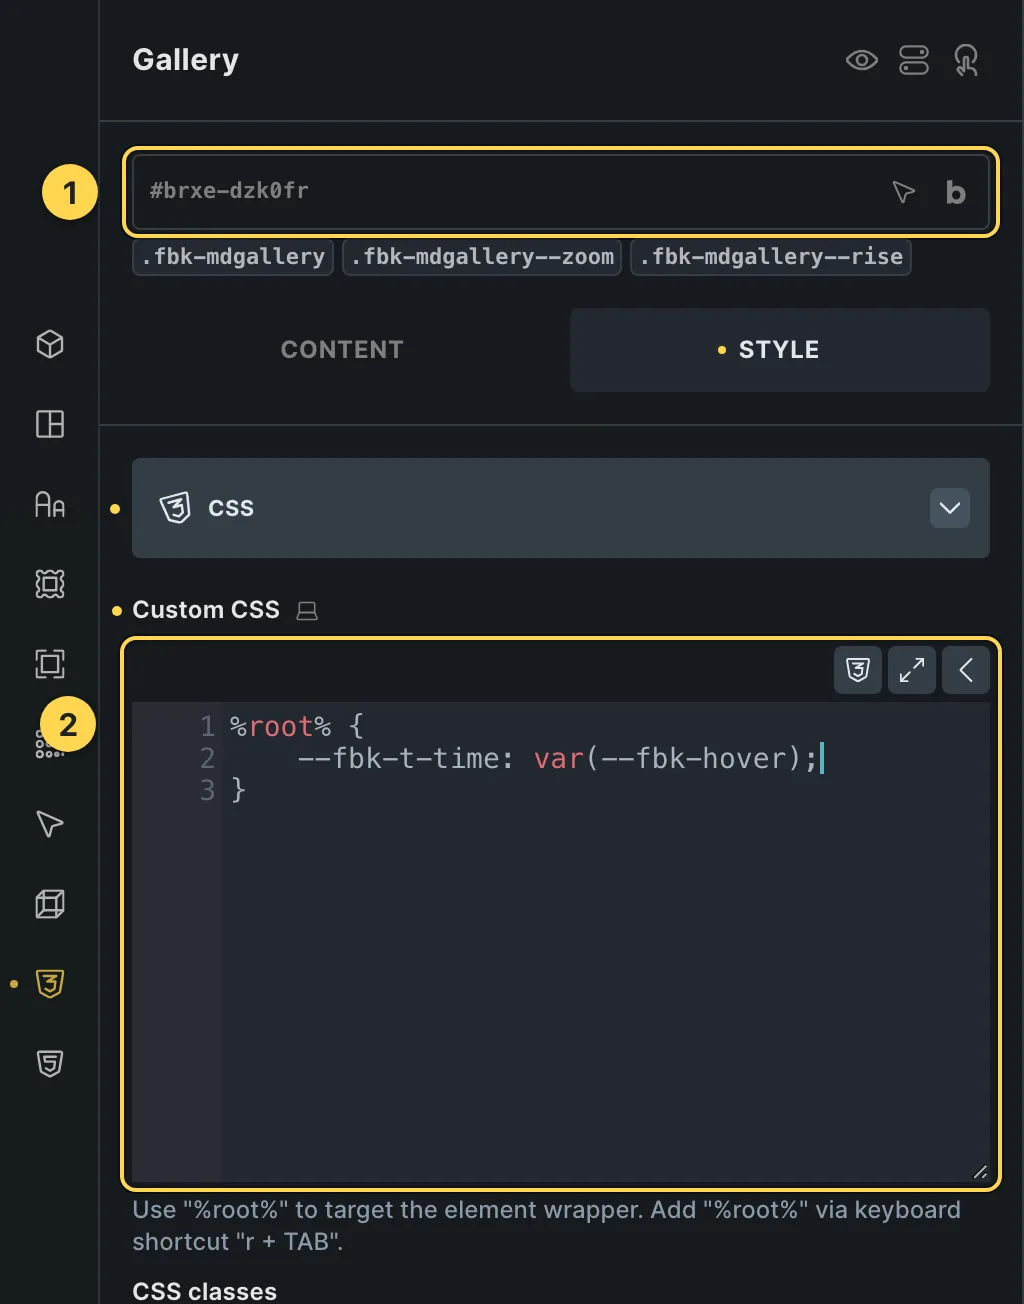Select the .fbk-mdgallery--zoom class chip
The width and height of the screenshot is (1024, 1304).
(x=482, y=257)
